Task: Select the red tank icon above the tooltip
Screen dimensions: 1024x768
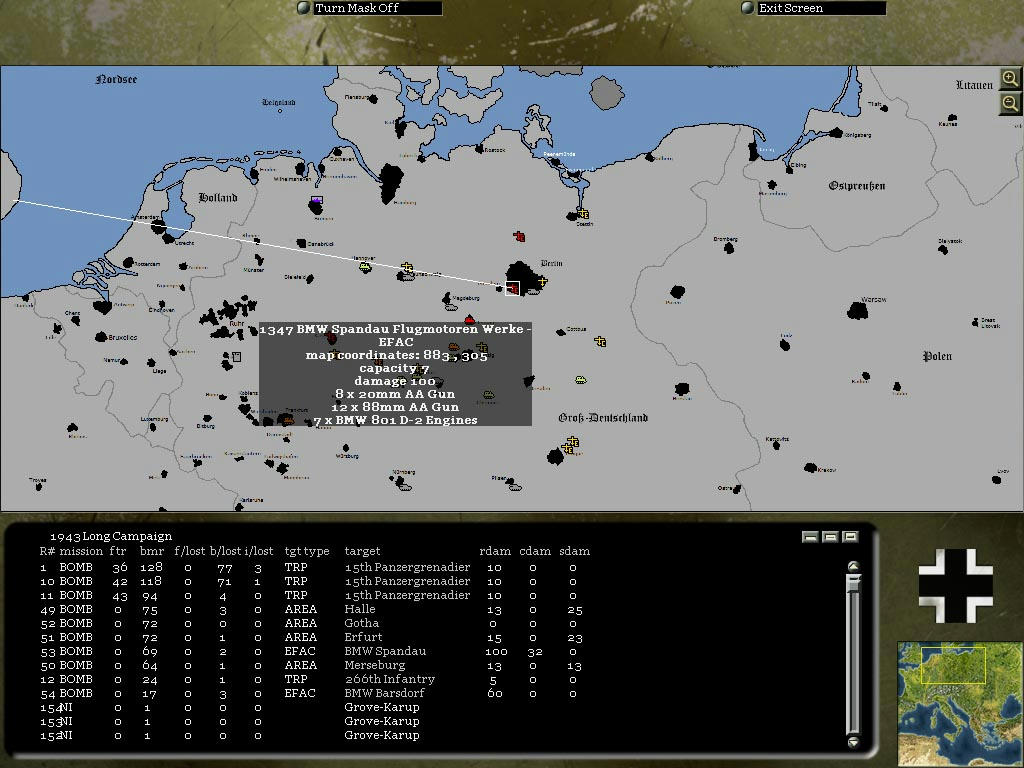Action: [x=469, y=319]
